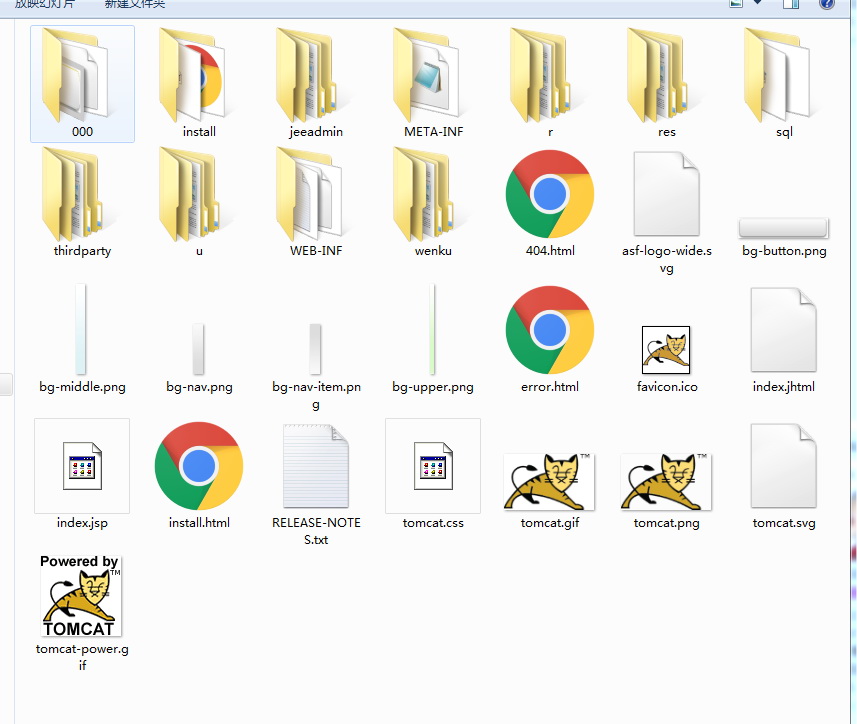
Task: Select the bg-nav-item.png image file
Action: point(316,367)
